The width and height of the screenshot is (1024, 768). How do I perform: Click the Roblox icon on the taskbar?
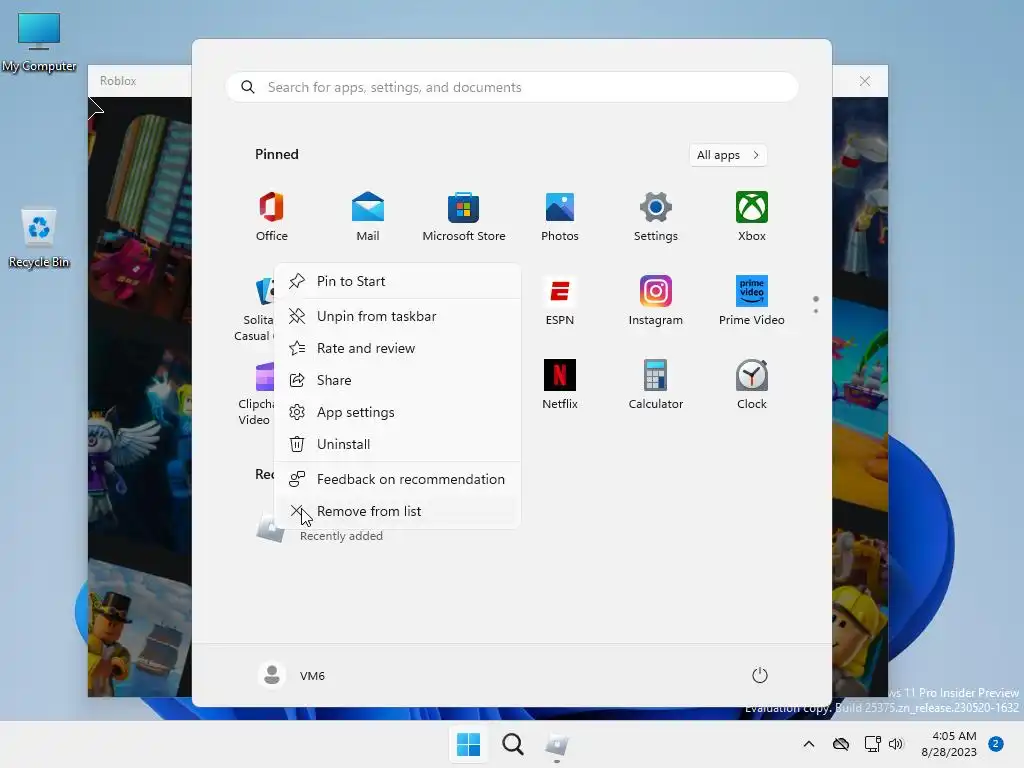(557, 744)
